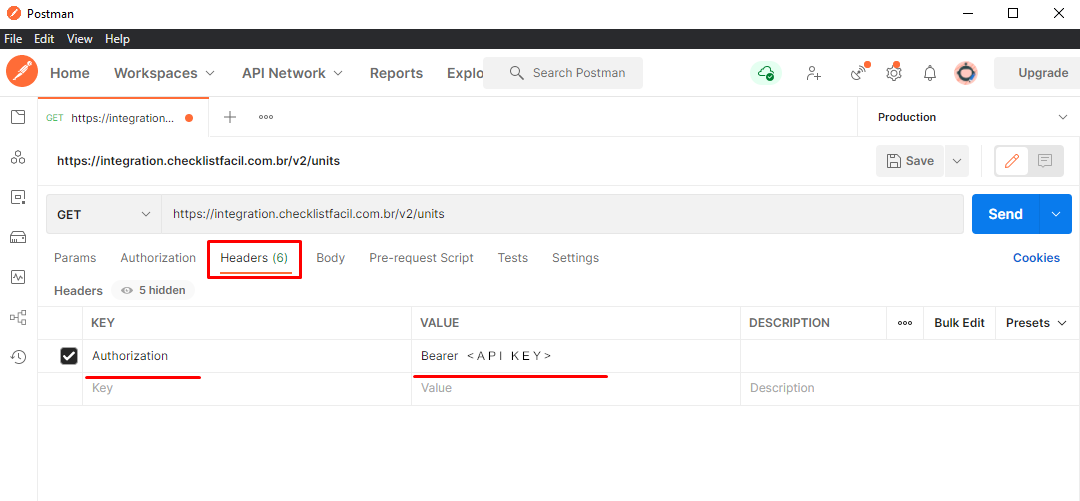Open the Save options dropdown arrow

click(x=957, y=161)
